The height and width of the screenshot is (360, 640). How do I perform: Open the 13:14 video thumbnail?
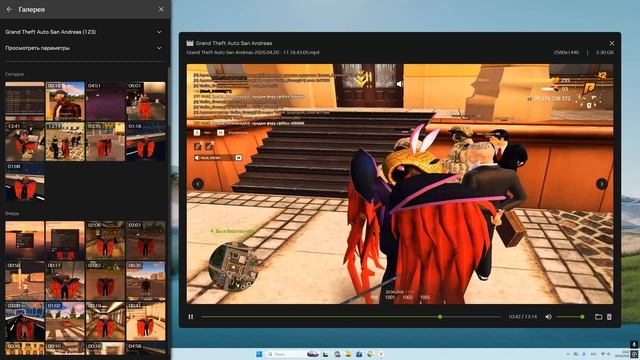pos(65,142)
